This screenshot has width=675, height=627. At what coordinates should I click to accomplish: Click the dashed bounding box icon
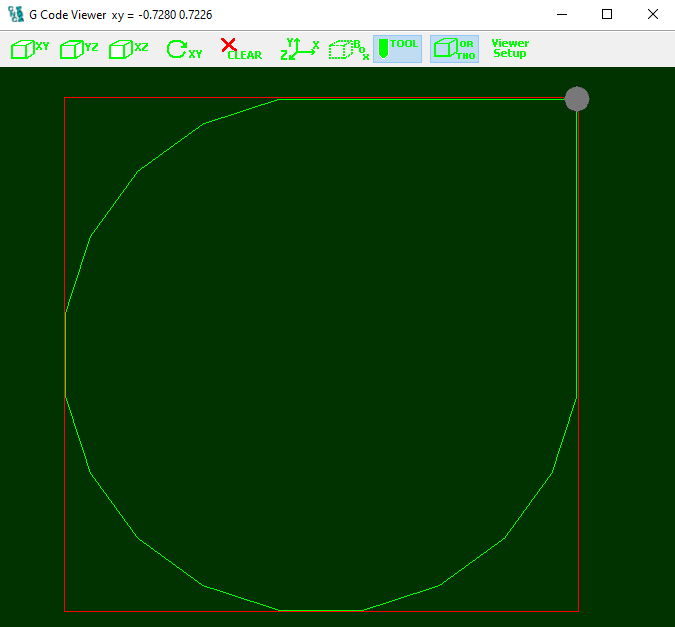click(x=349, y=49)
